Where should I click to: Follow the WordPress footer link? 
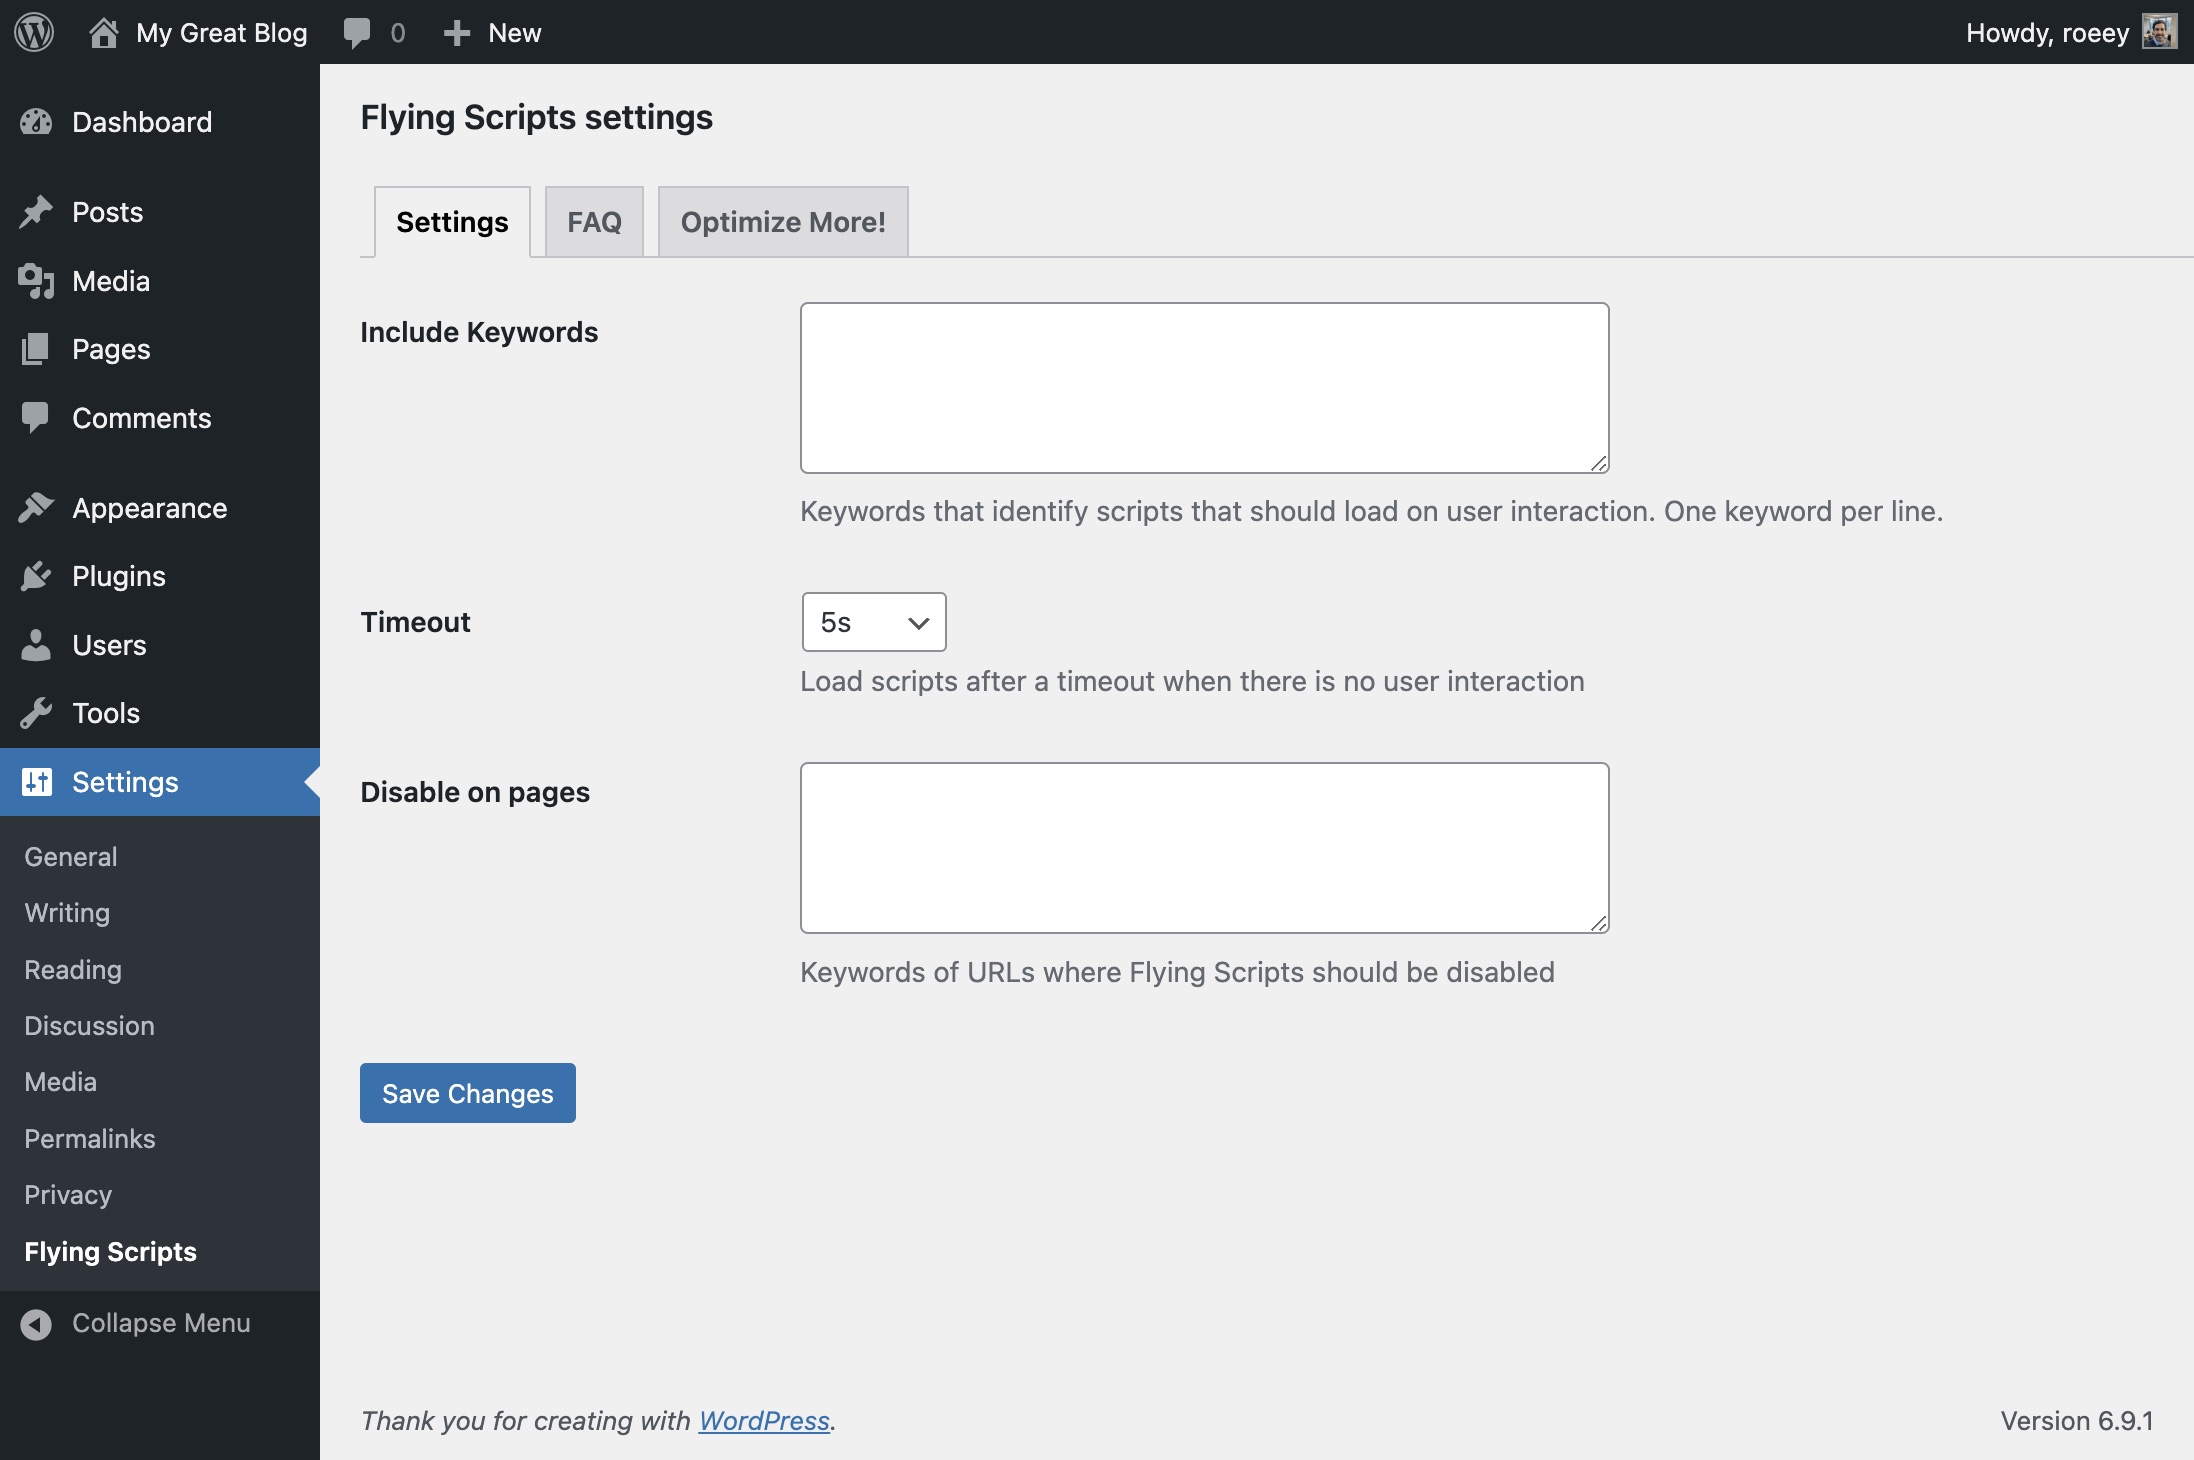764,1420
